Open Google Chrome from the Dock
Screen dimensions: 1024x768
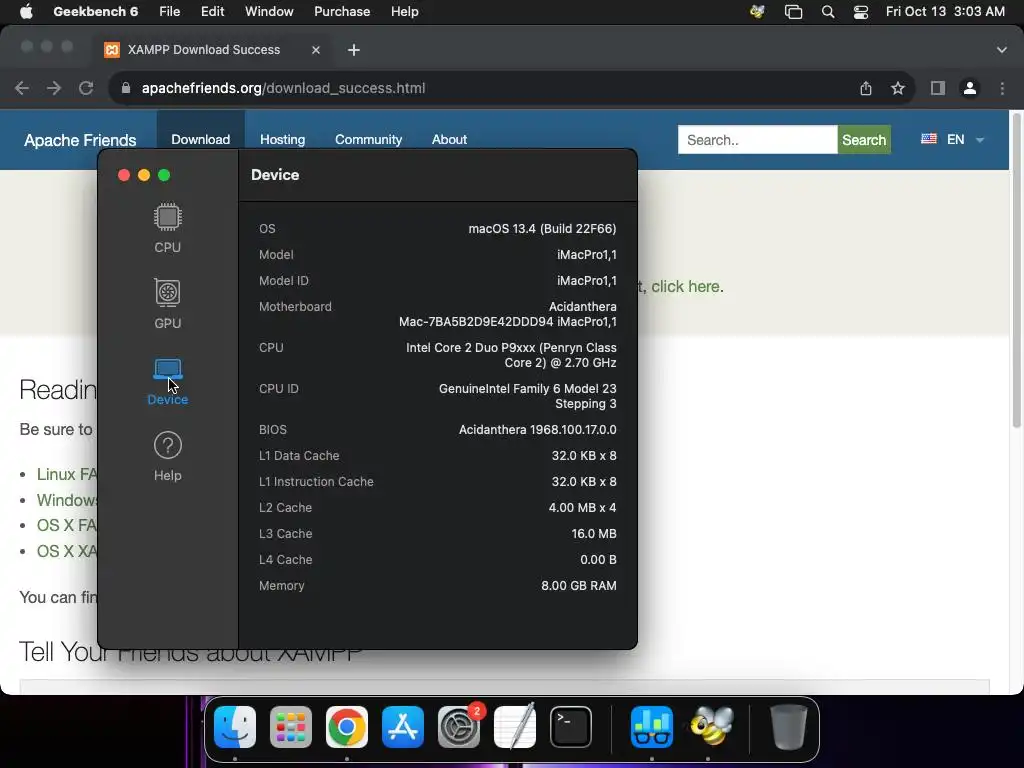pyautogui.click(x=347, y=727)
